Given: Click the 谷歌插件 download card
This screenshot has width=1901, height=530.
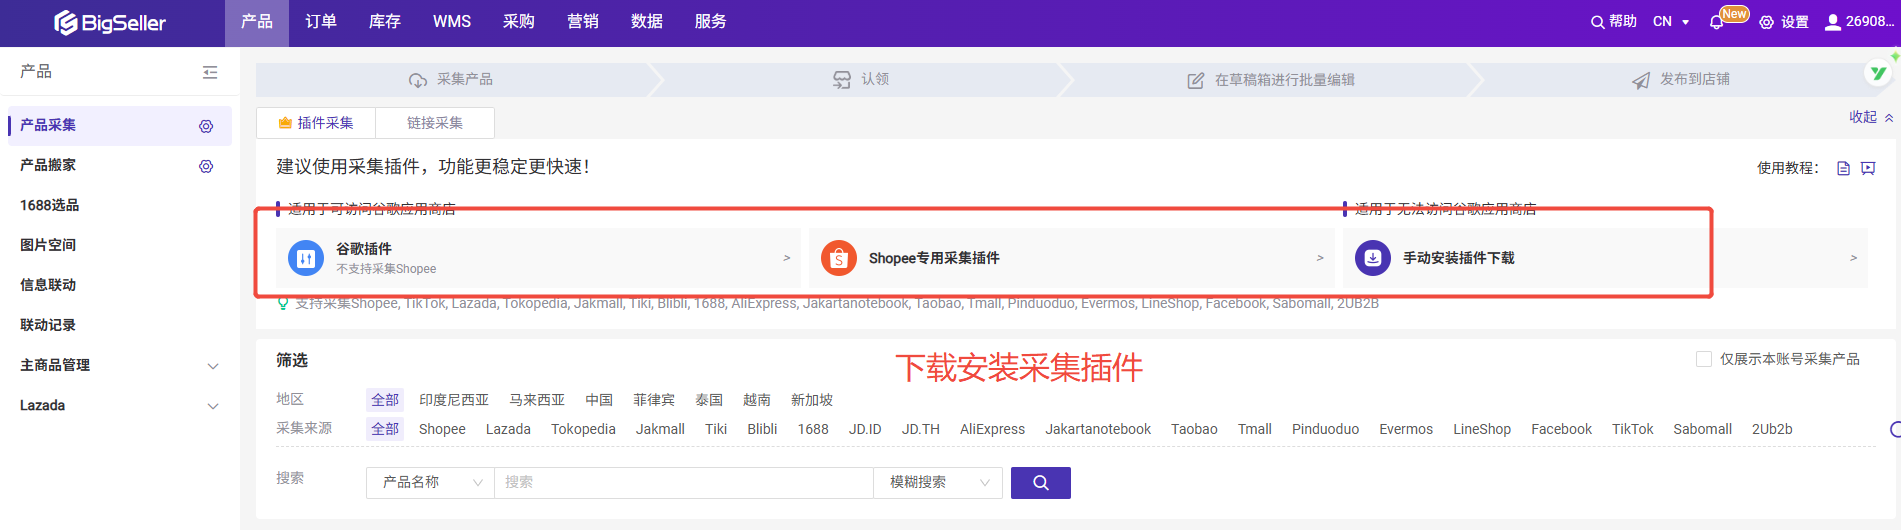Looking at the screenshot, I should point(538,258).
